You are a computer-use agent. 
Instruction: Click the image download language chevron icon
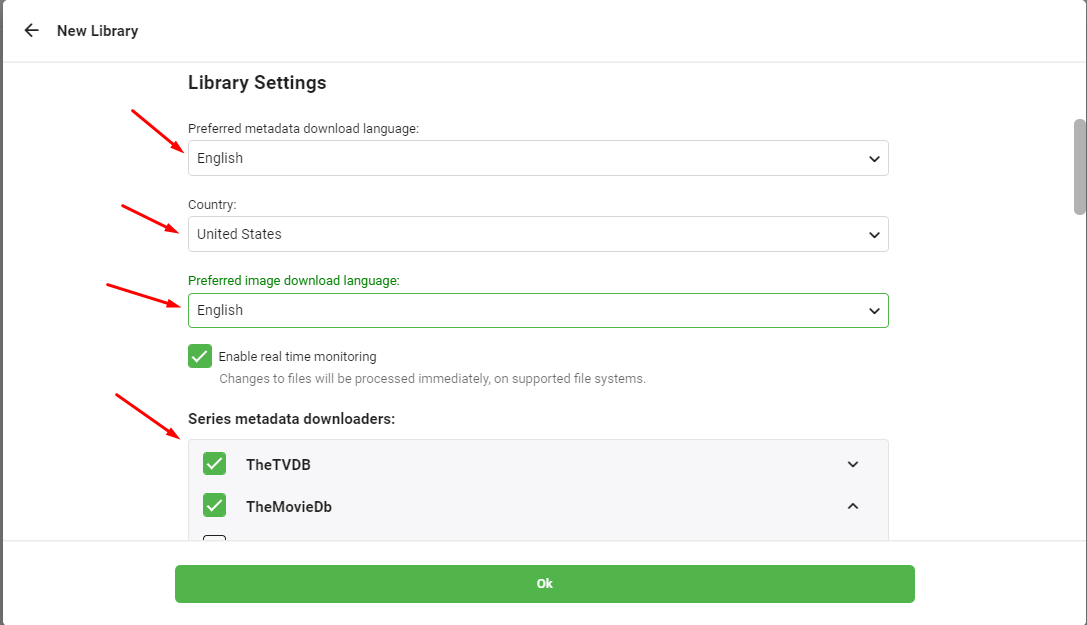tap(873, 310)
